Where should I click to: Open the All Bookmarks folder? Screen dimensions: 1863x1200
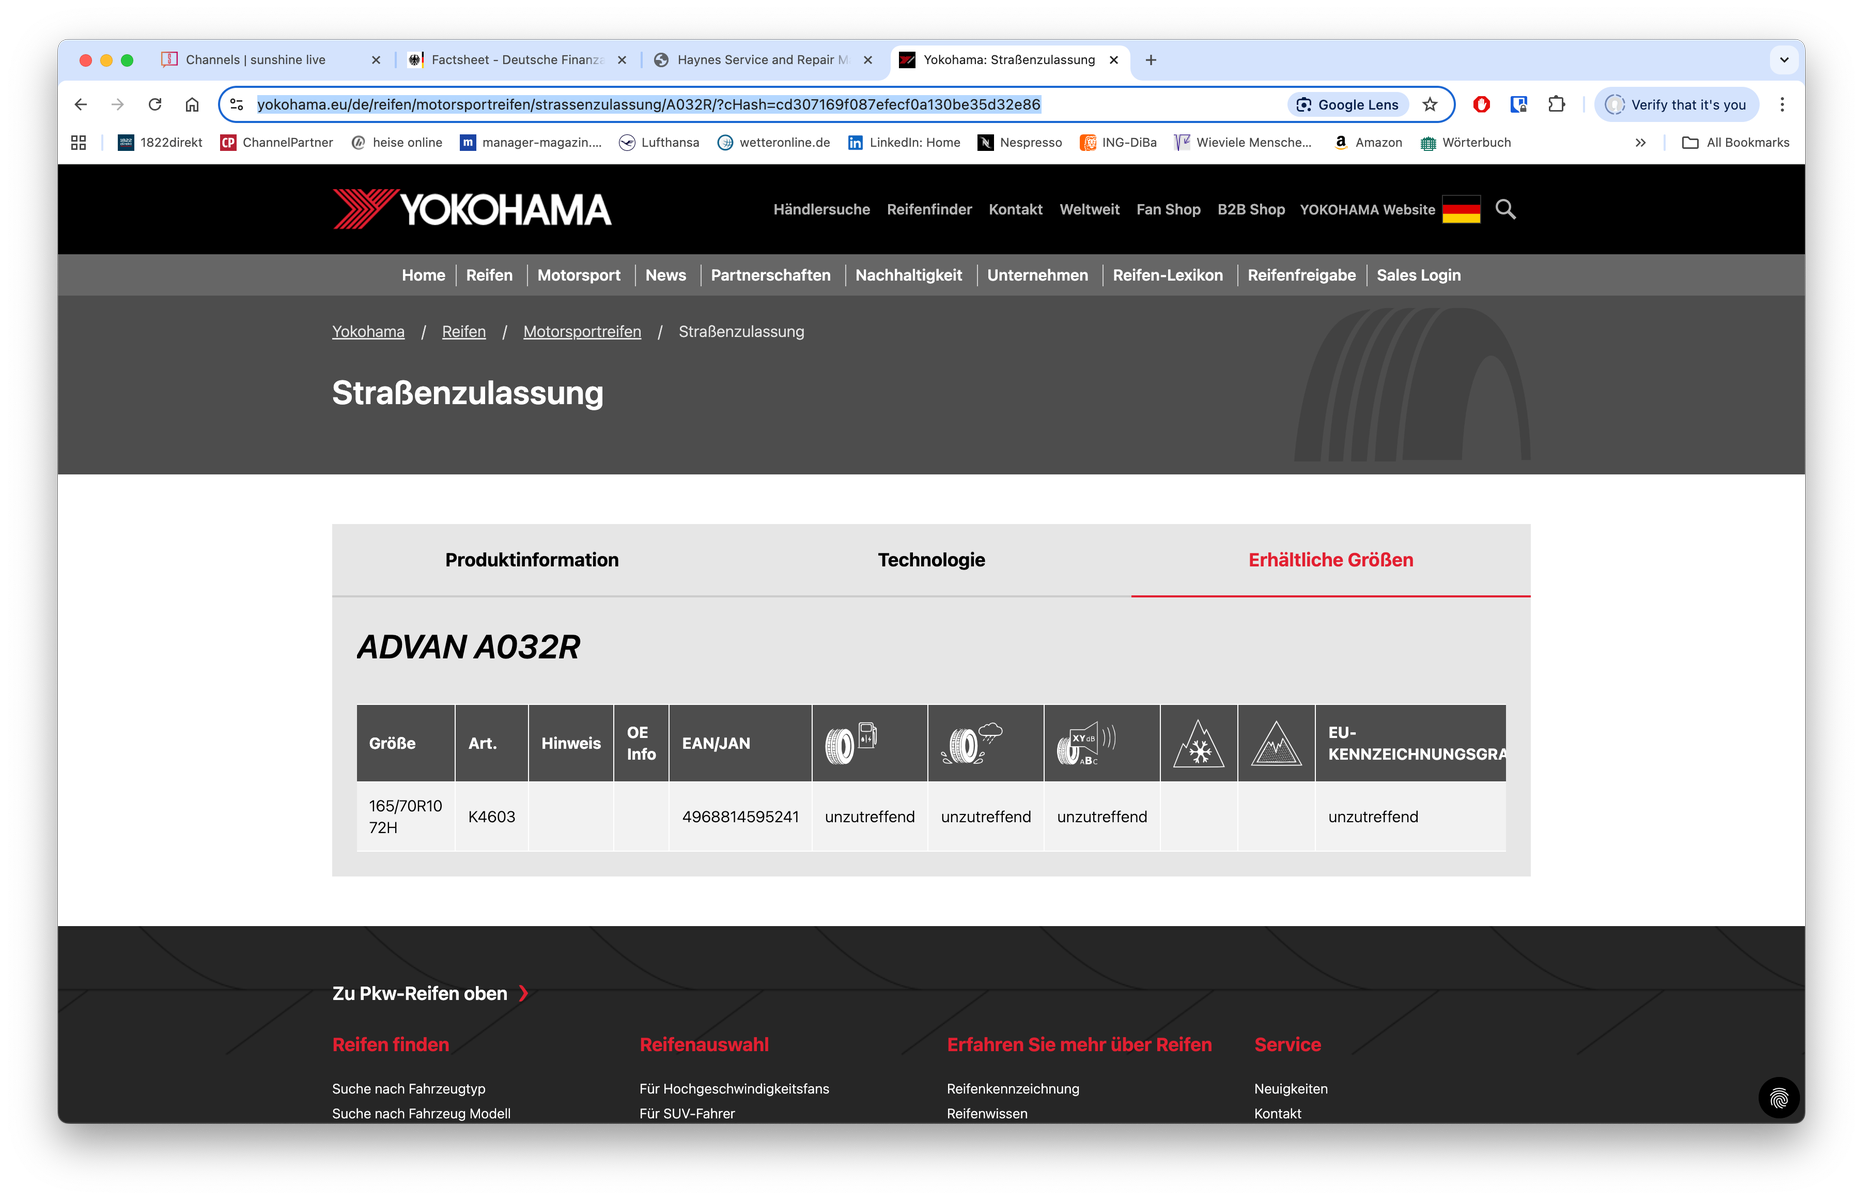point(1736,143)
